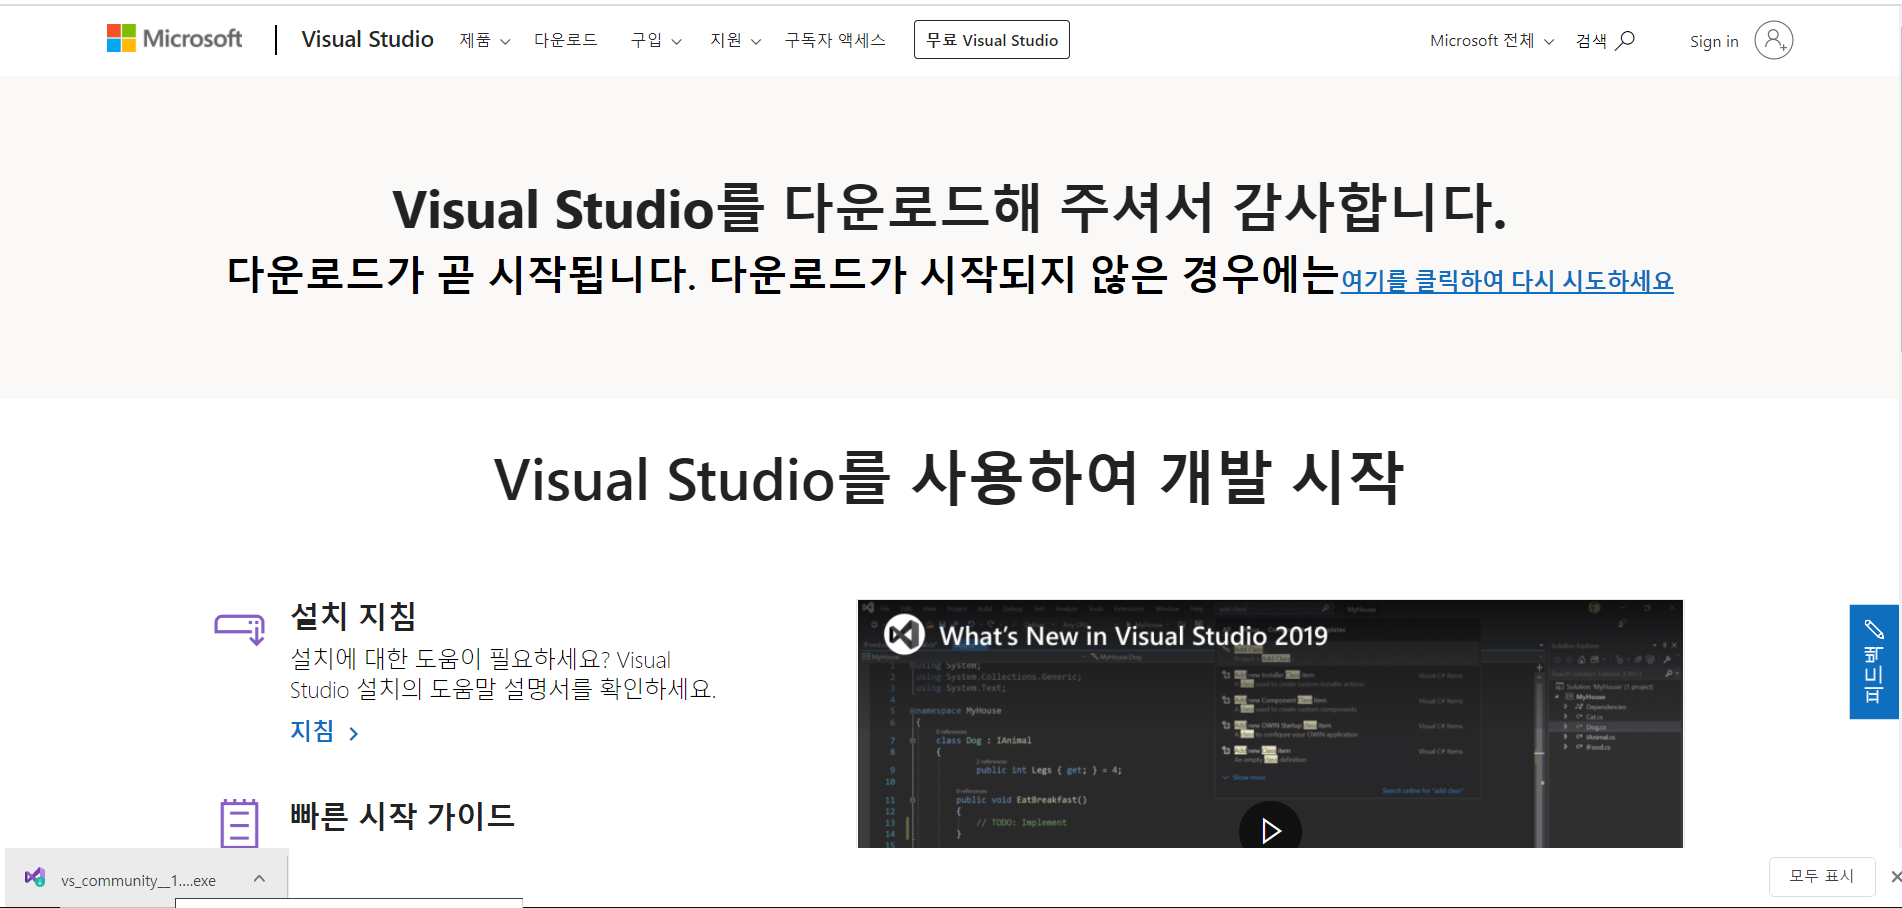Click the Visual Studio logo in video

click(x=904, y=634)
